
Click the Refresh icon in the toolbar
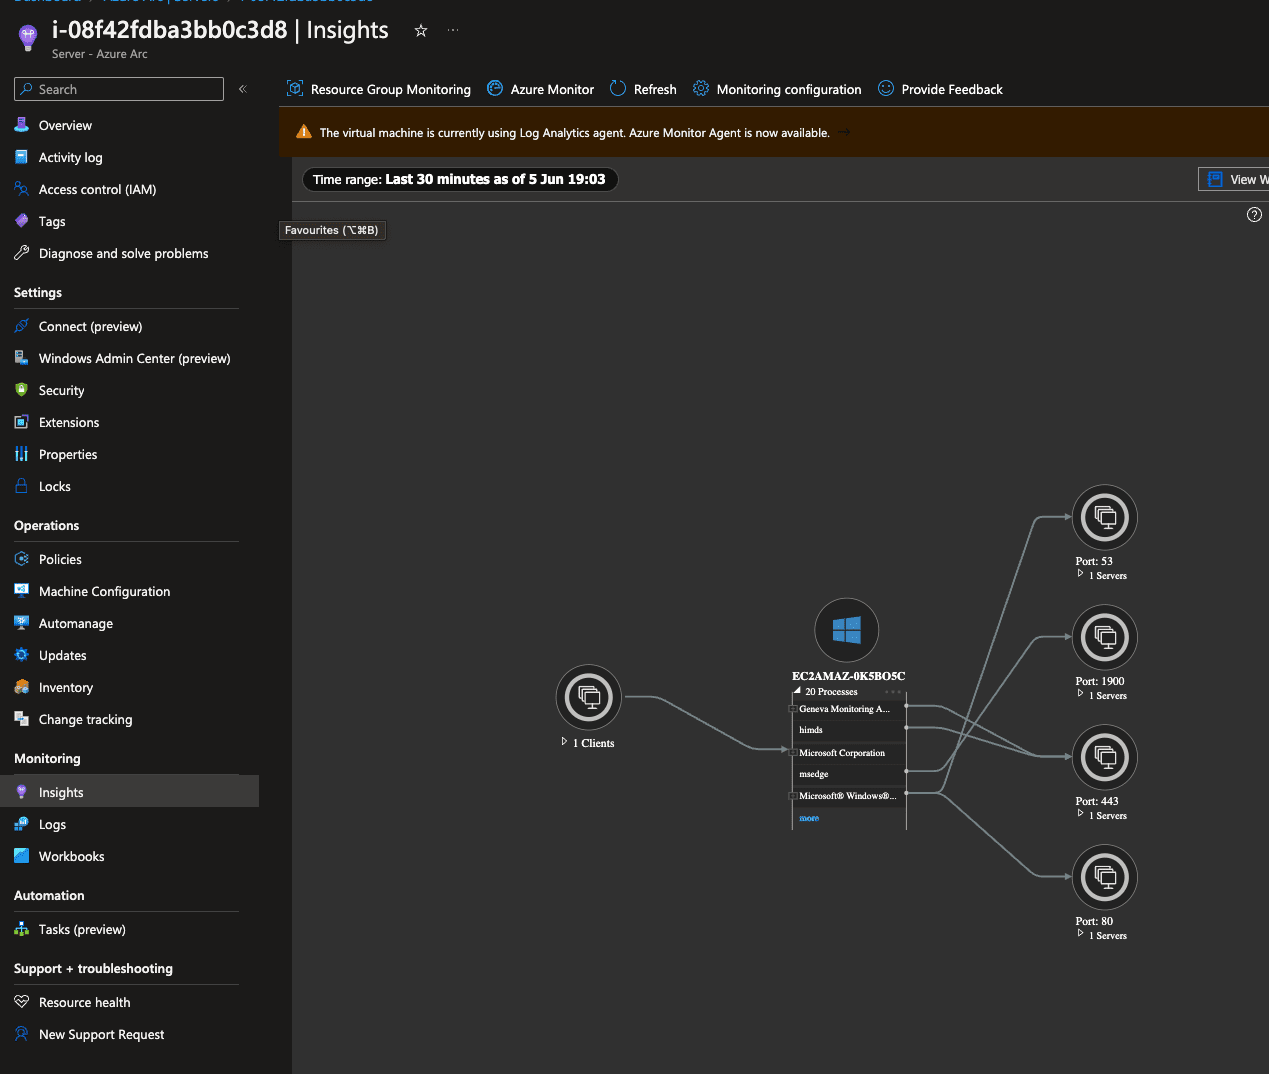click(x=617, y=88)
